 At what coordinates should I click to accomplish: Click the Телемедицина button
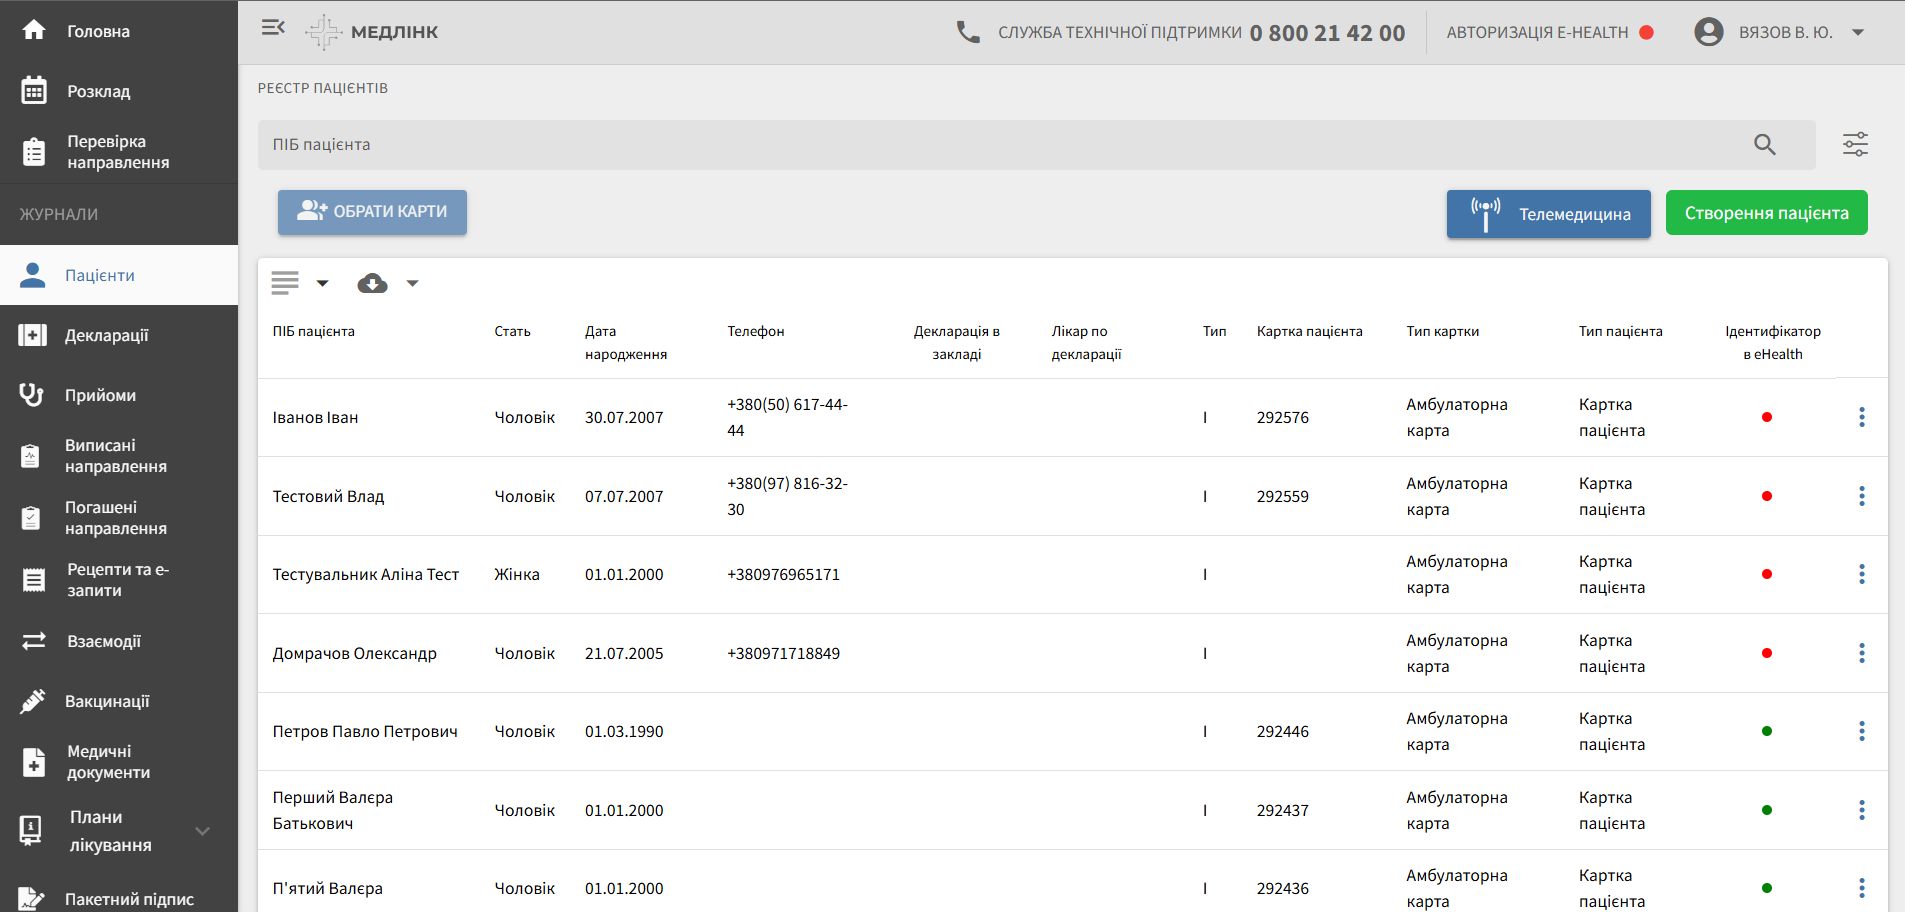[1548, 214]
